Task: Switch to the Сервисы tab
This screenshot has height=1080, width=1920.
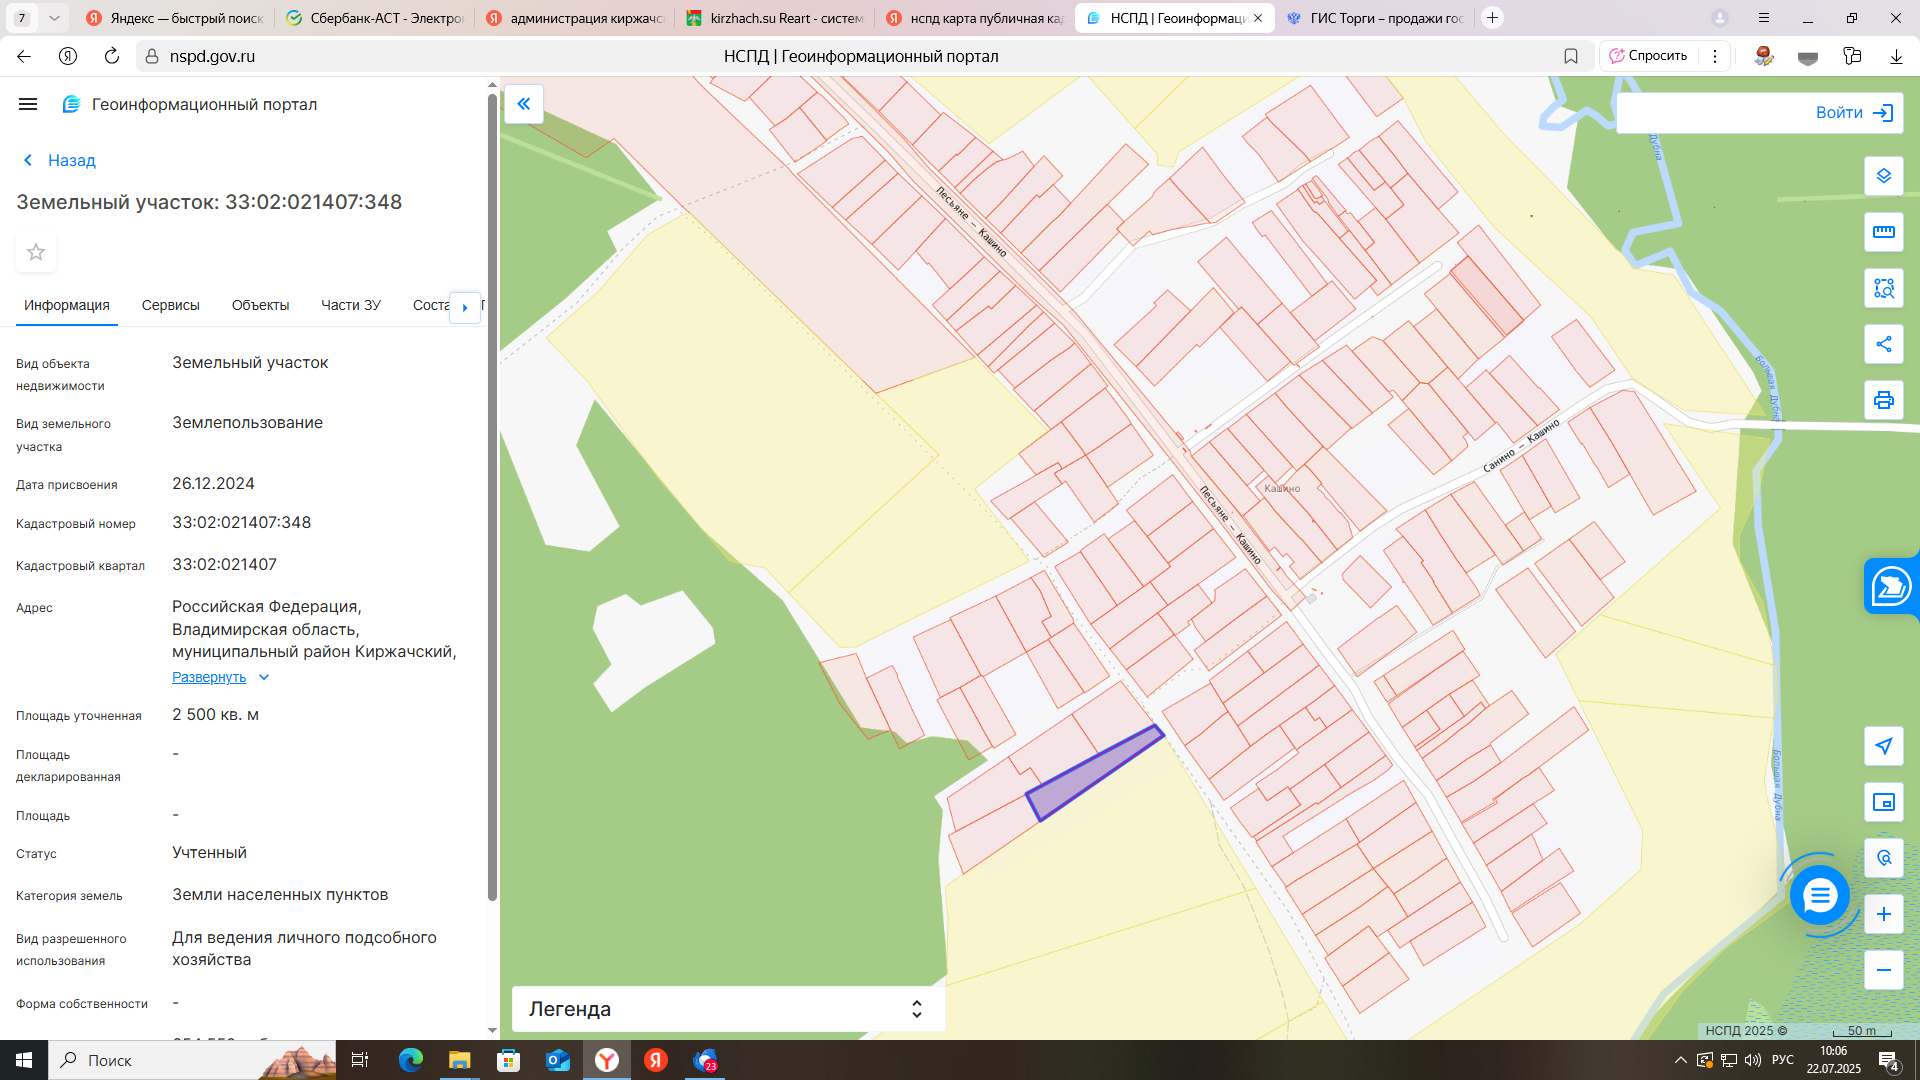Action: [170, 305]
